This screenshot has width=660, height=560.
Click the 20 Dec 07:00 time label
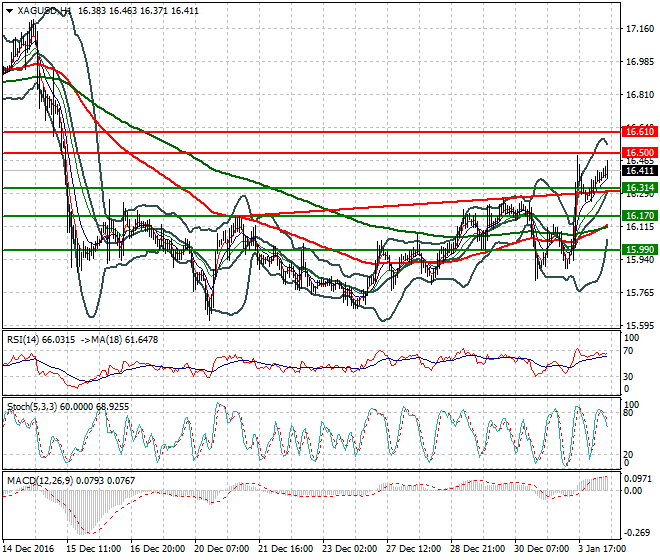pyautogui.click(x=222, y=549)
